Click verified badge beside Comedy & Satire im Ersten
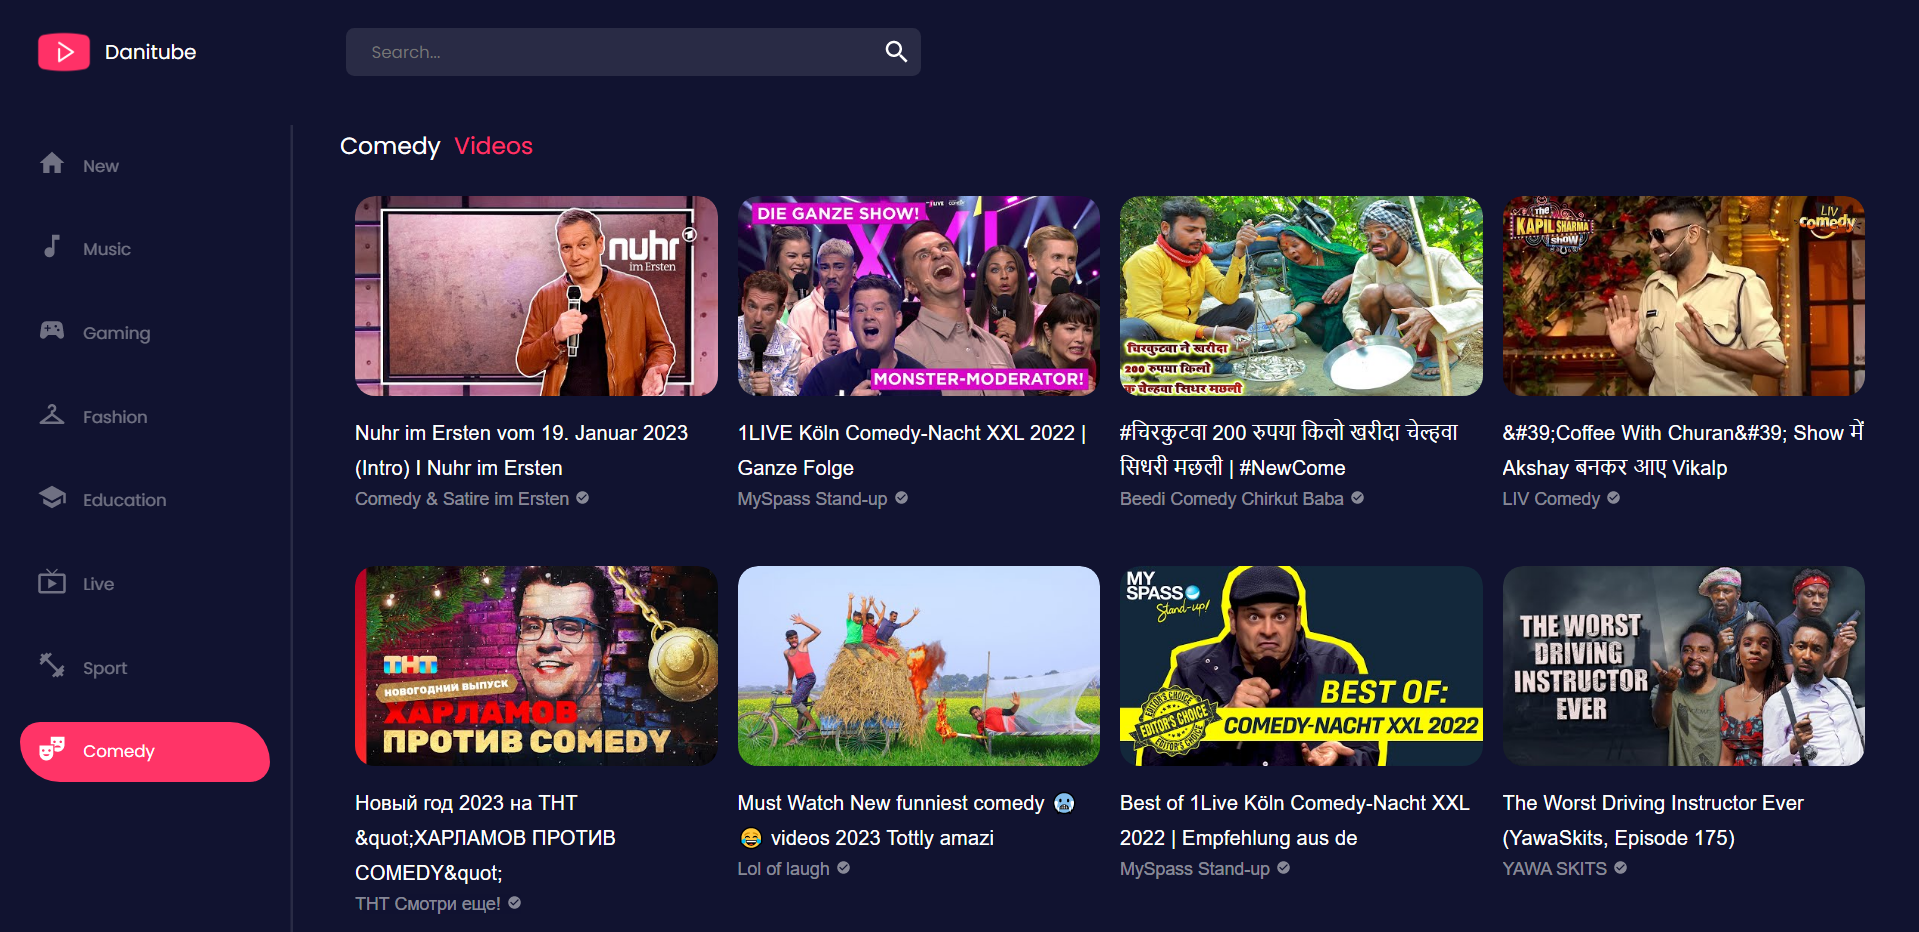1919x932 pixels. (x=583, y=498)
